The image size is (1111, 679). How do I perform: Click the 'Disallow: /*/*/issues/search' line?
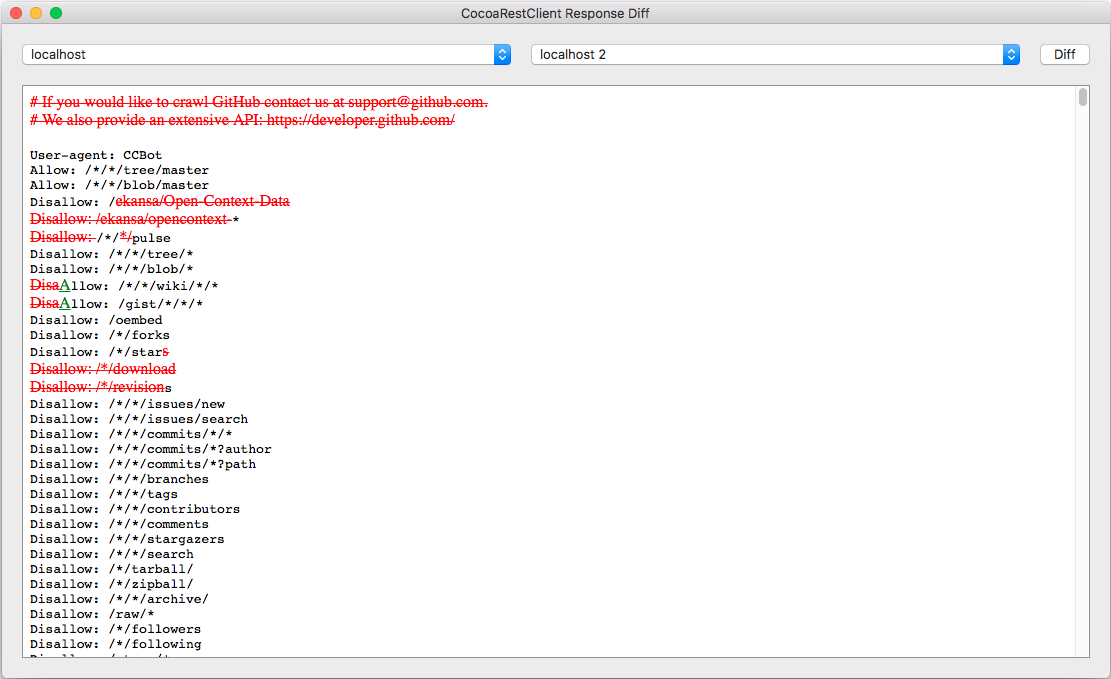[x=139, y=419]
